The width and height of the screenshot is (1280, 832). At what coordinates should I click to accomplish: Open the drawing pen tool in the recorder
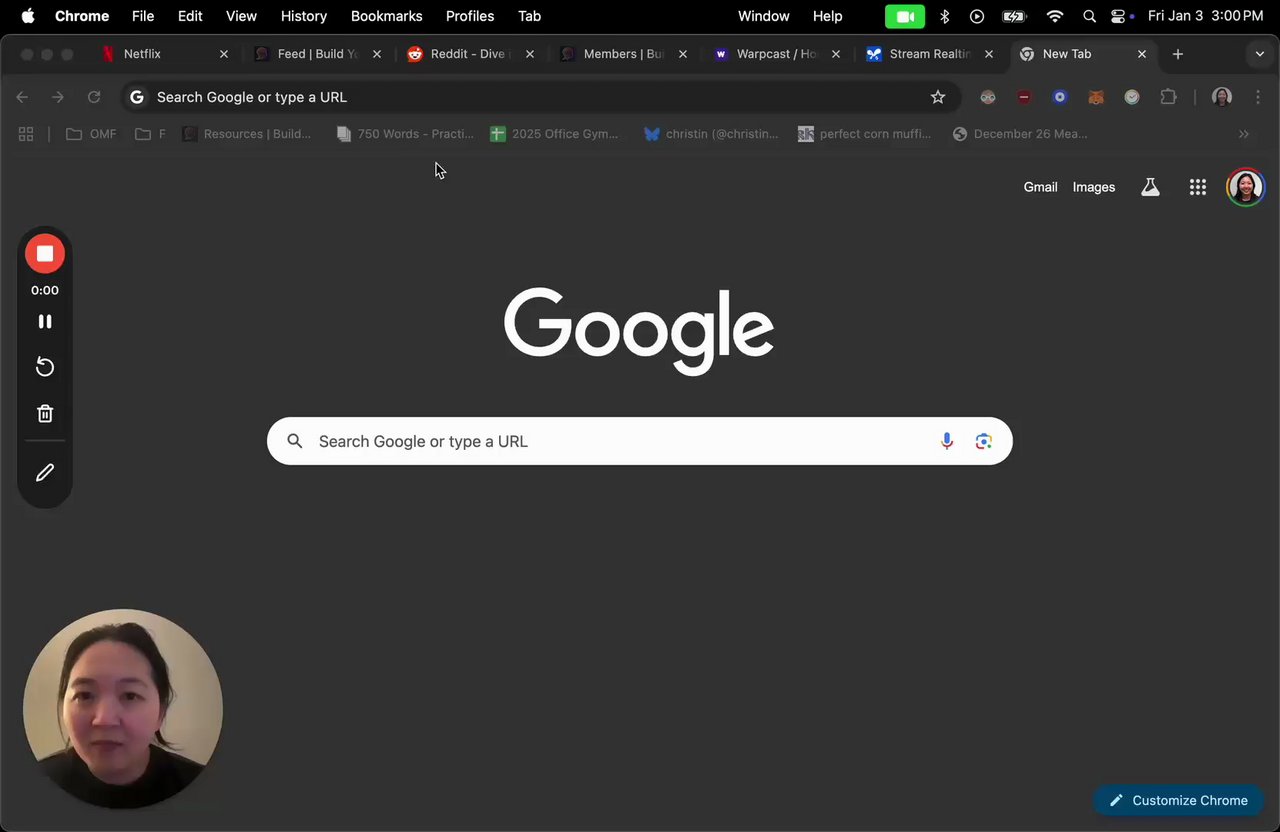tap(45, 473)
